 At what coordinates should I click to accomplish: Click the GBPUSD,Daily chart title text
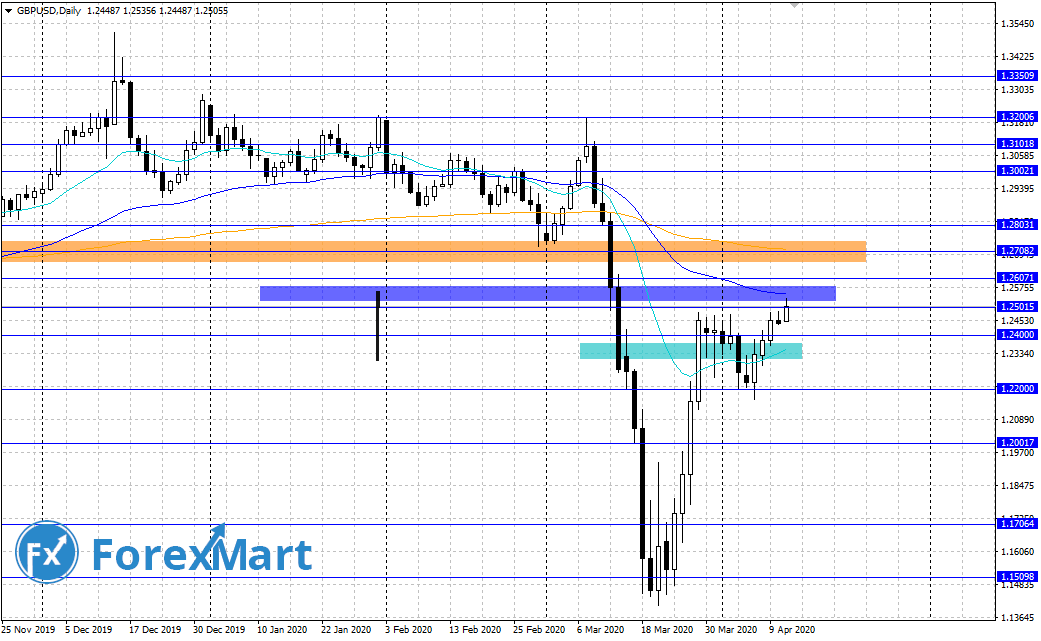[49, 10]
